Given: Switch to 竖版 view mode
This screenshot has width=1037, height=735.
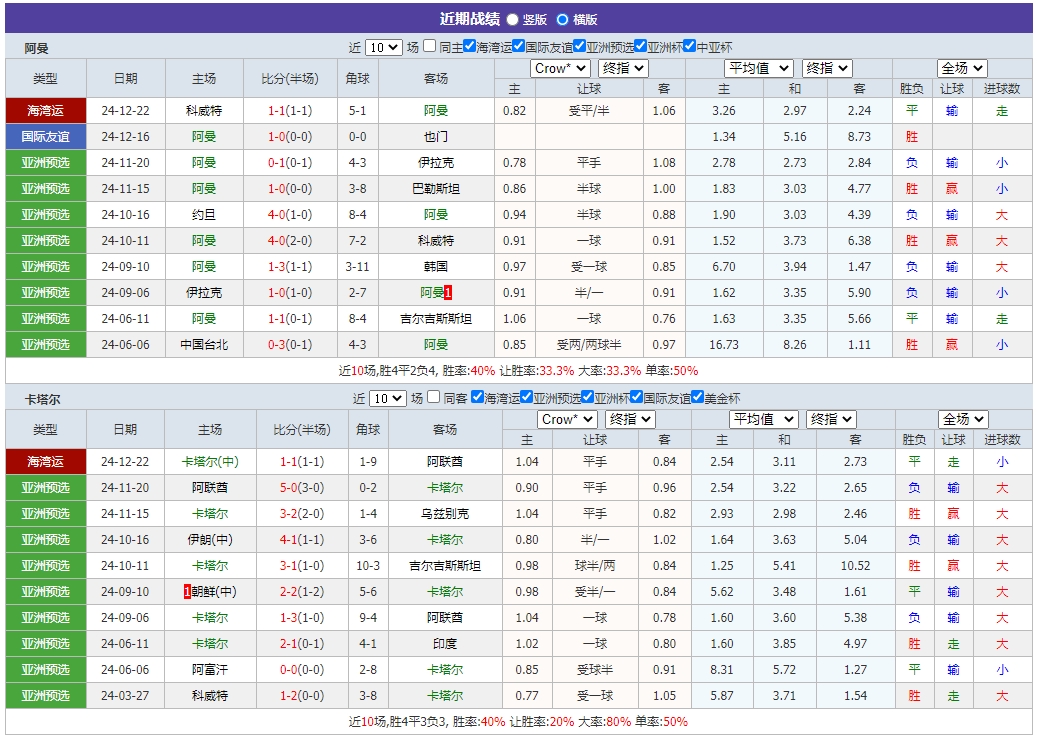Looking at the screenshot, I should click(x=514, y=17).
